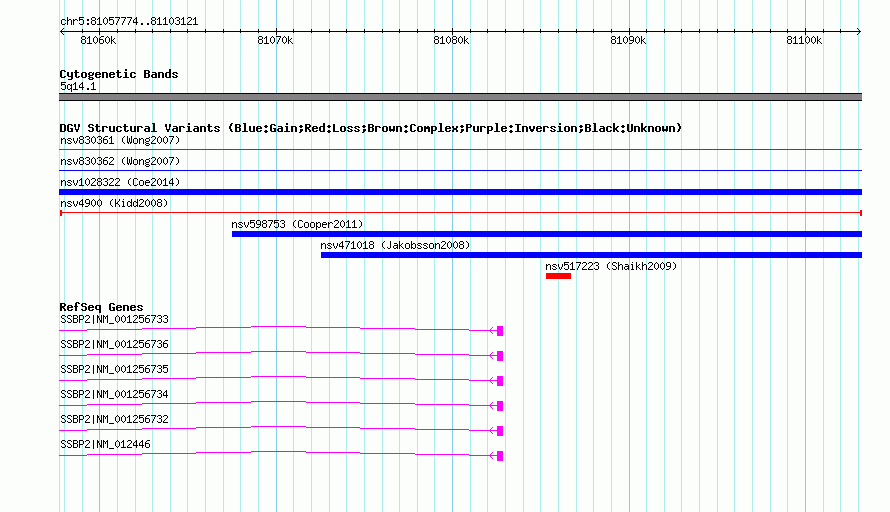
Task: Click magenta exon block of SSBP2|NM_012446
Action: (500, 456)
